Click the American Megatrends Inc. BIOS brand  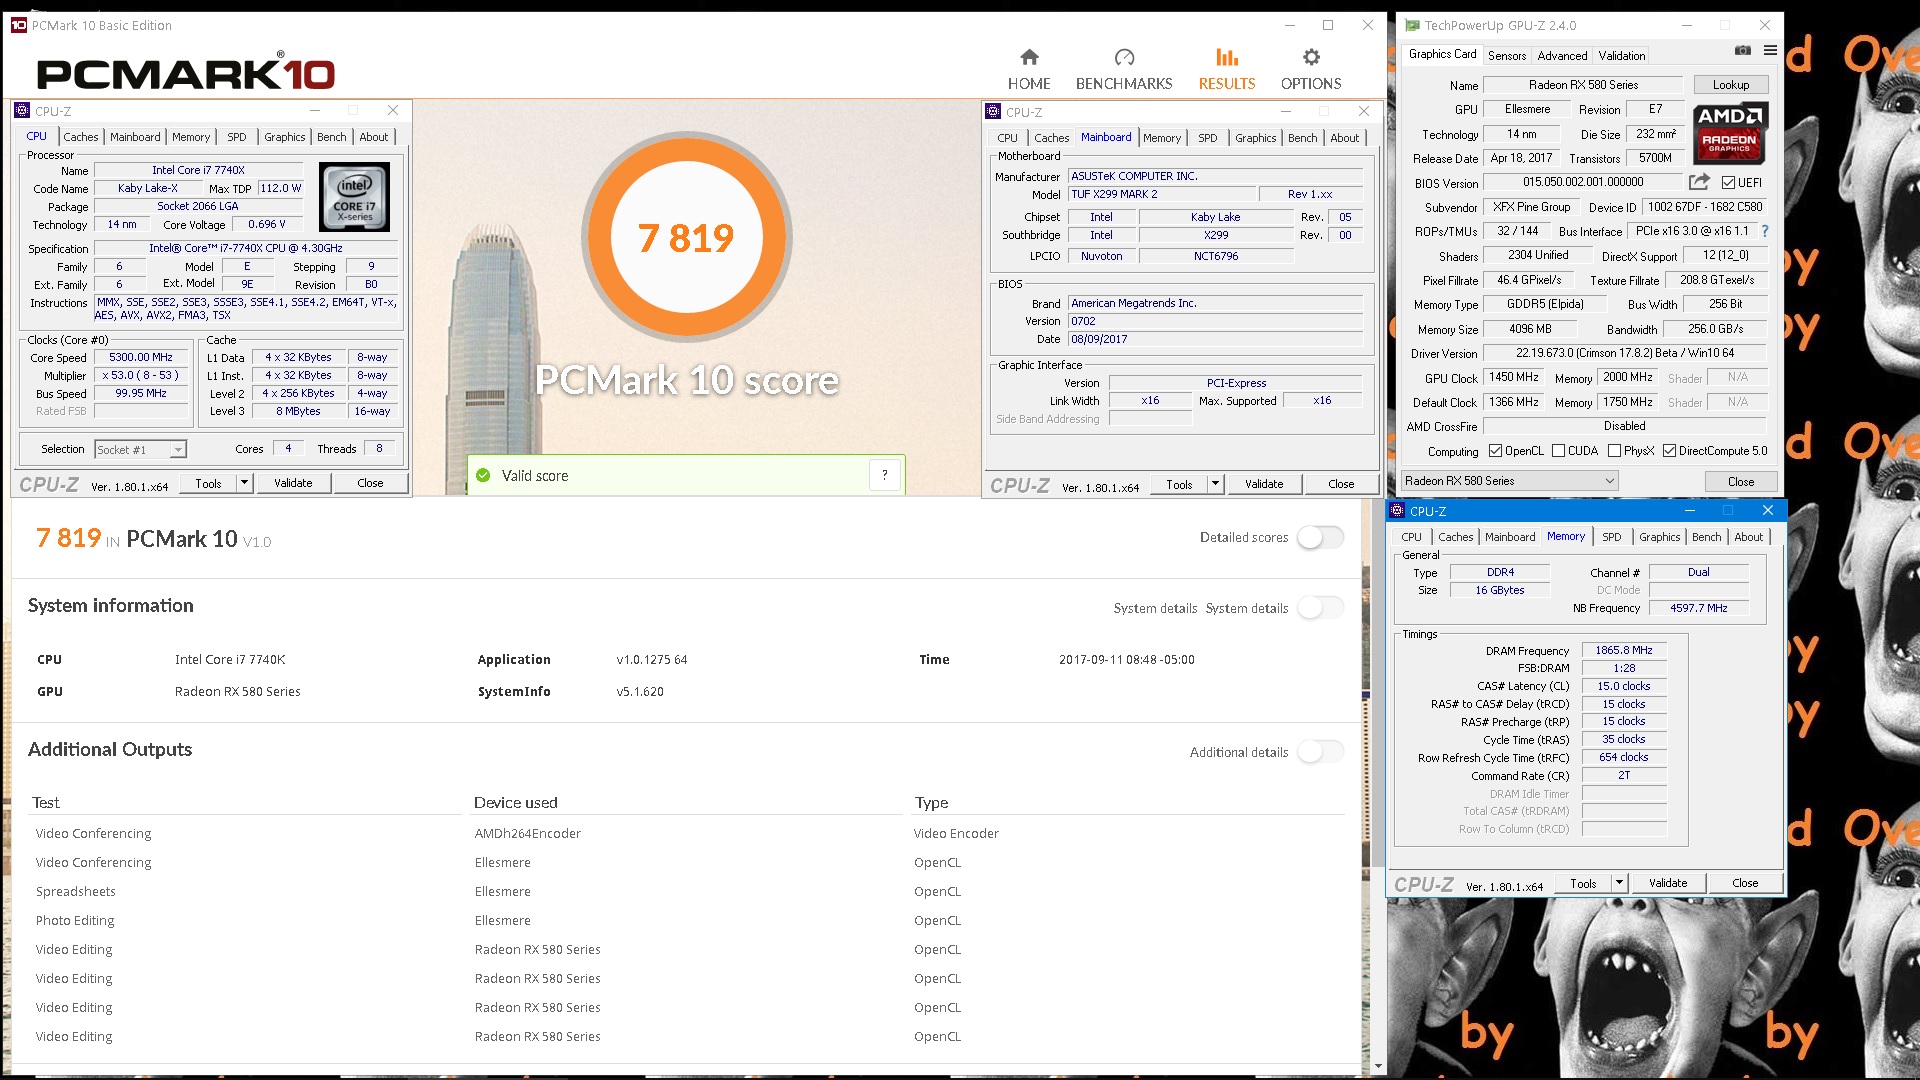tap(1215, 303)
